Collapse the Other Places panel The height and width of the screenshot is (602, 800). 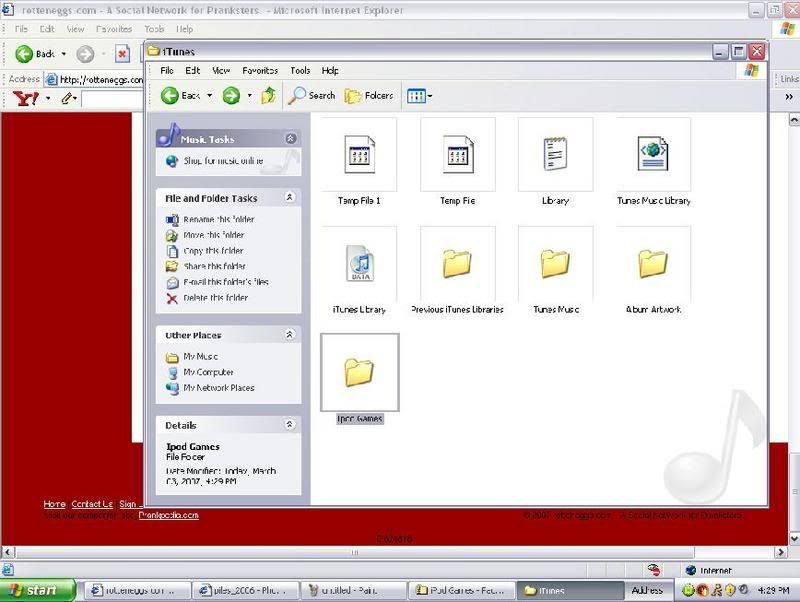pos(289,334)
